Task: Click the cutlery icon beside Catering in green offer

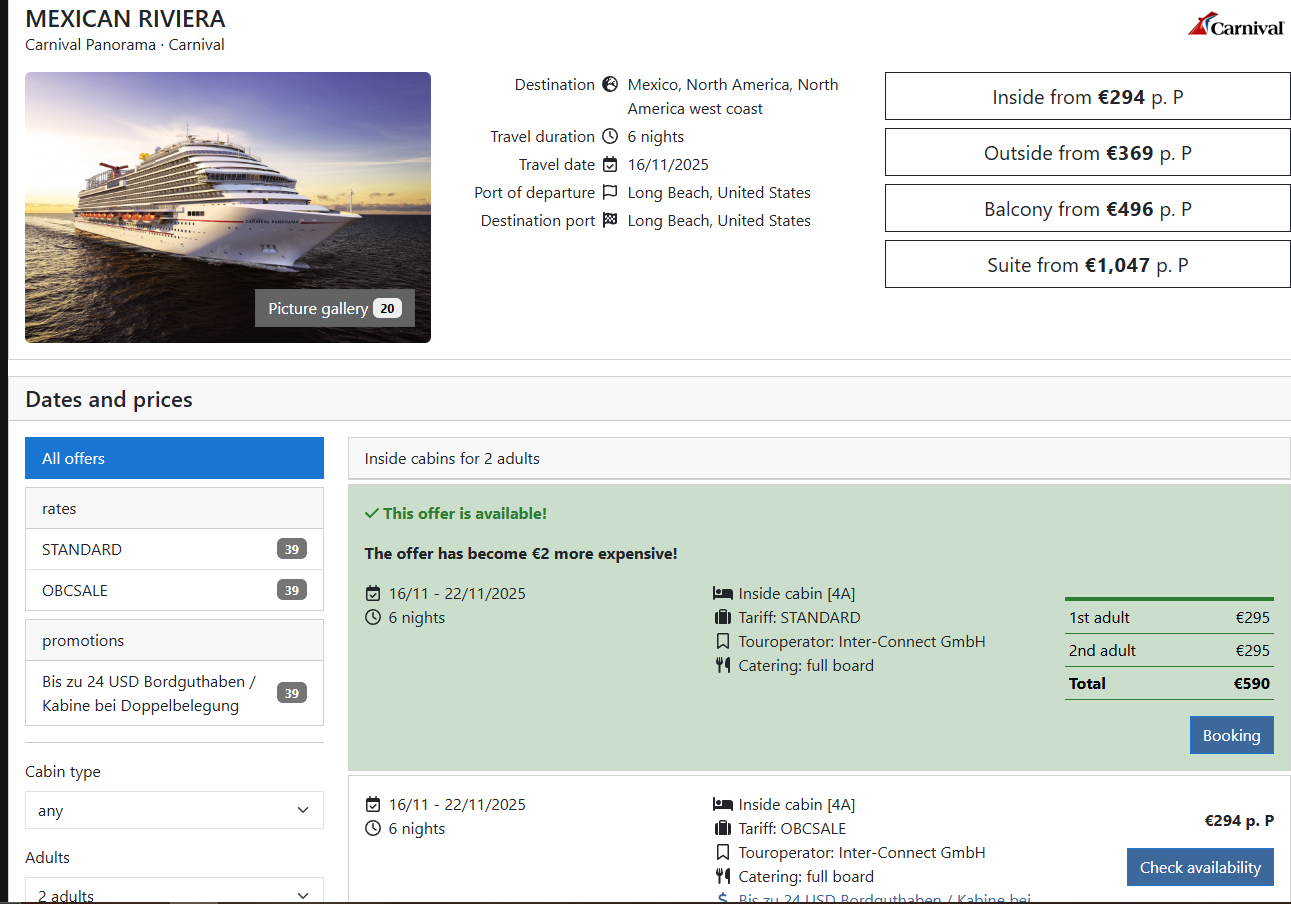Action: click(x=723, y=666)
